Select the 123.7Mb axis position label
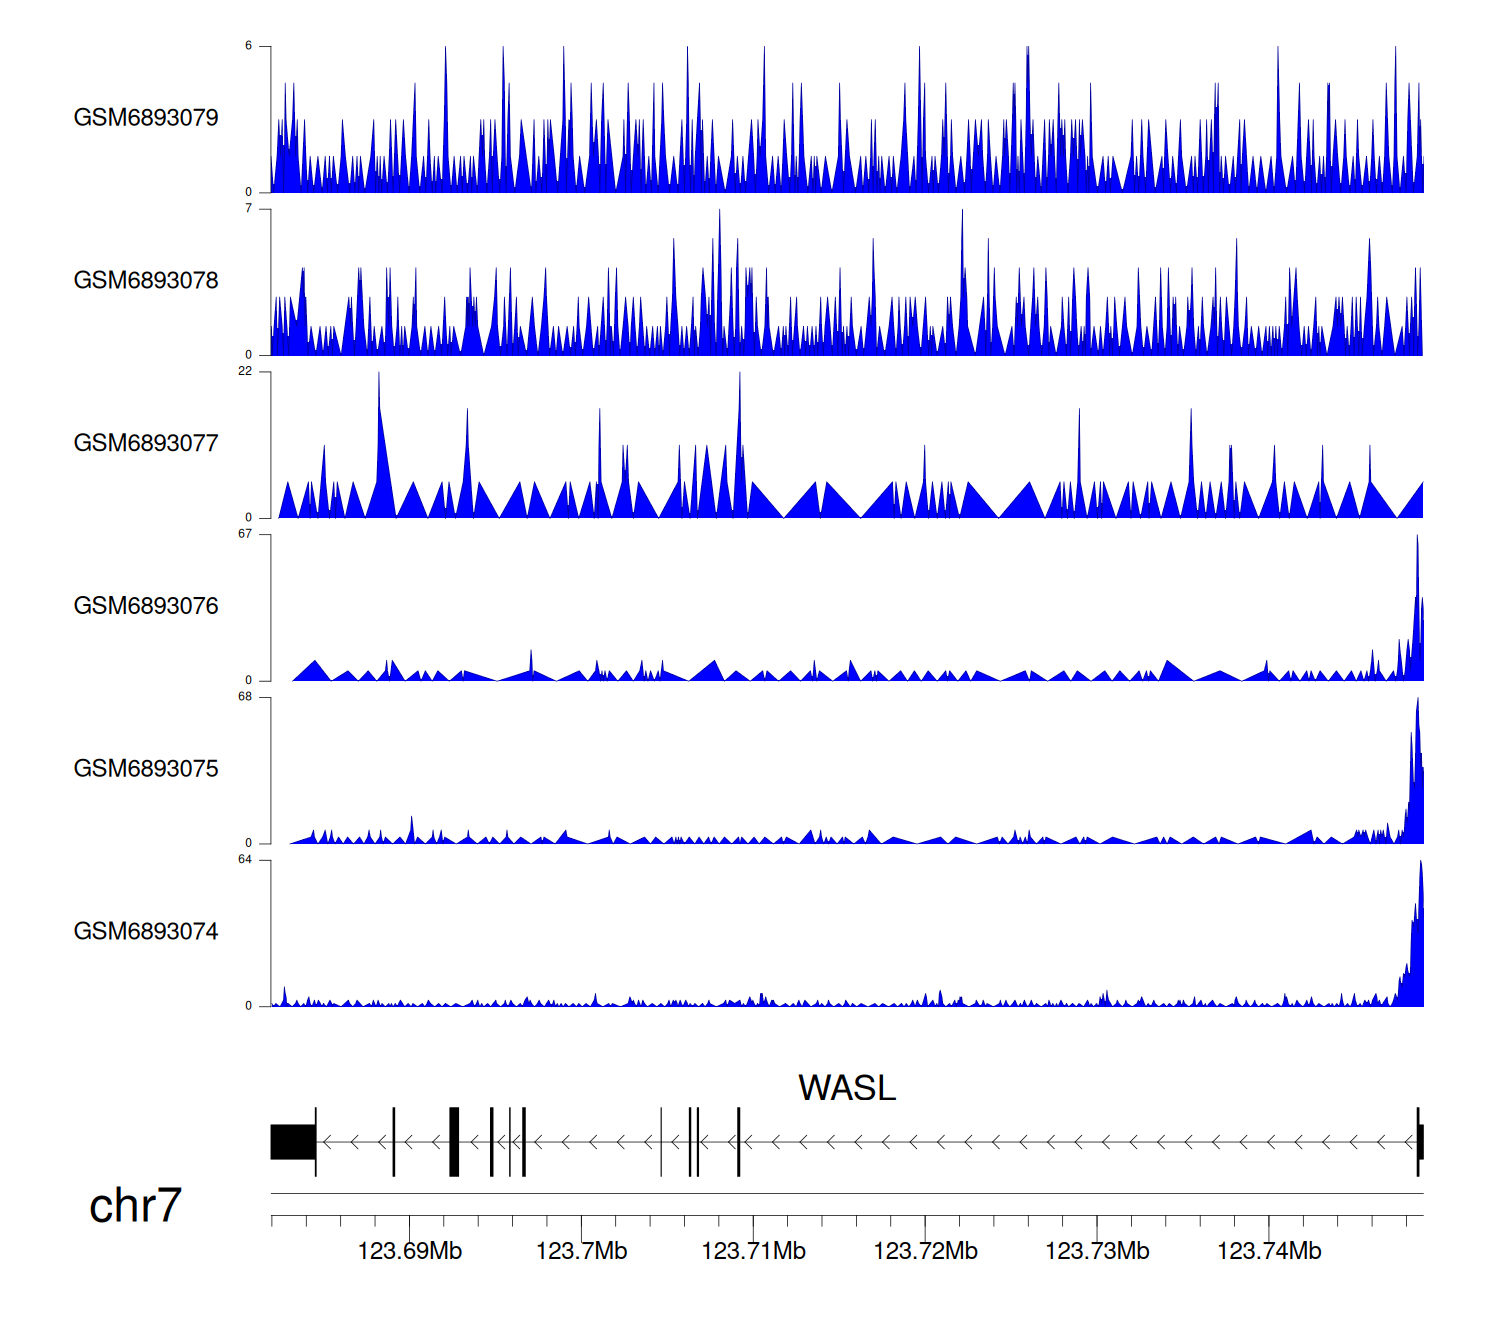The width and height of the screenshot is (1500, 1320). [x=581, y=1252]
